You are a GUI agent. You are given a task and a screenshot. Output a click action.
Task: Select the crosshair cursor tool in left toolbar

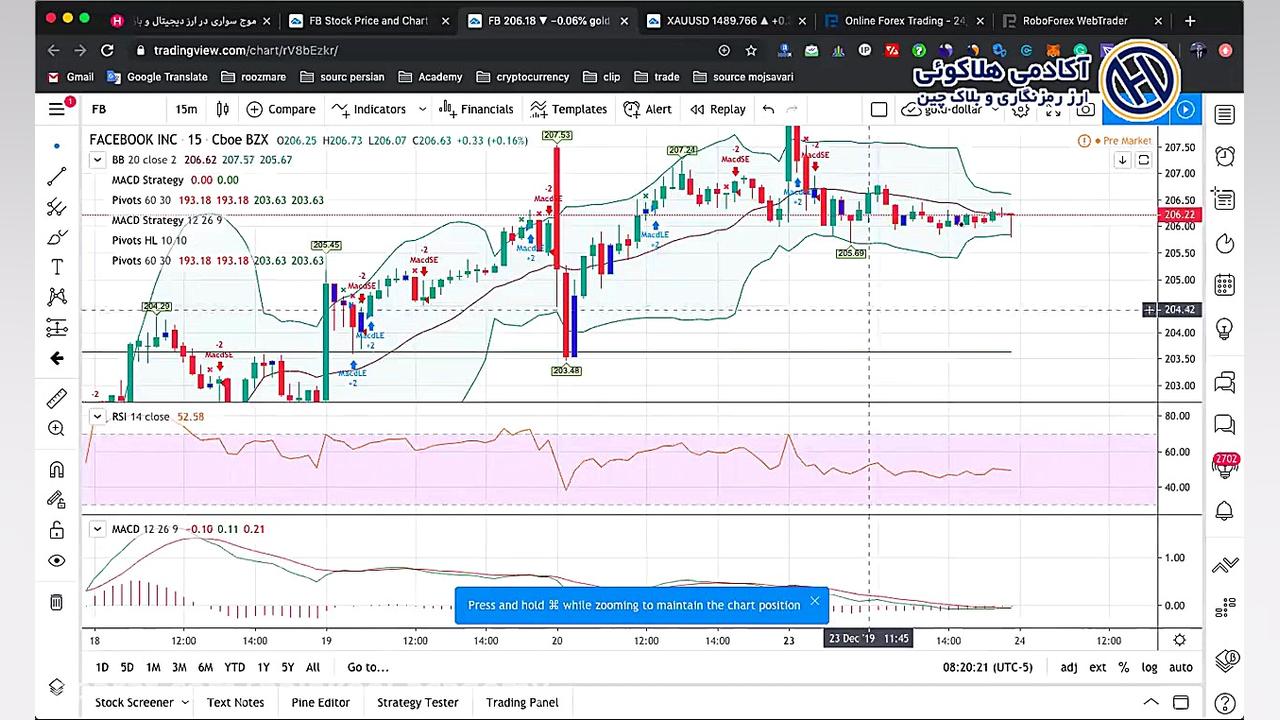click(x=57, y=147)
